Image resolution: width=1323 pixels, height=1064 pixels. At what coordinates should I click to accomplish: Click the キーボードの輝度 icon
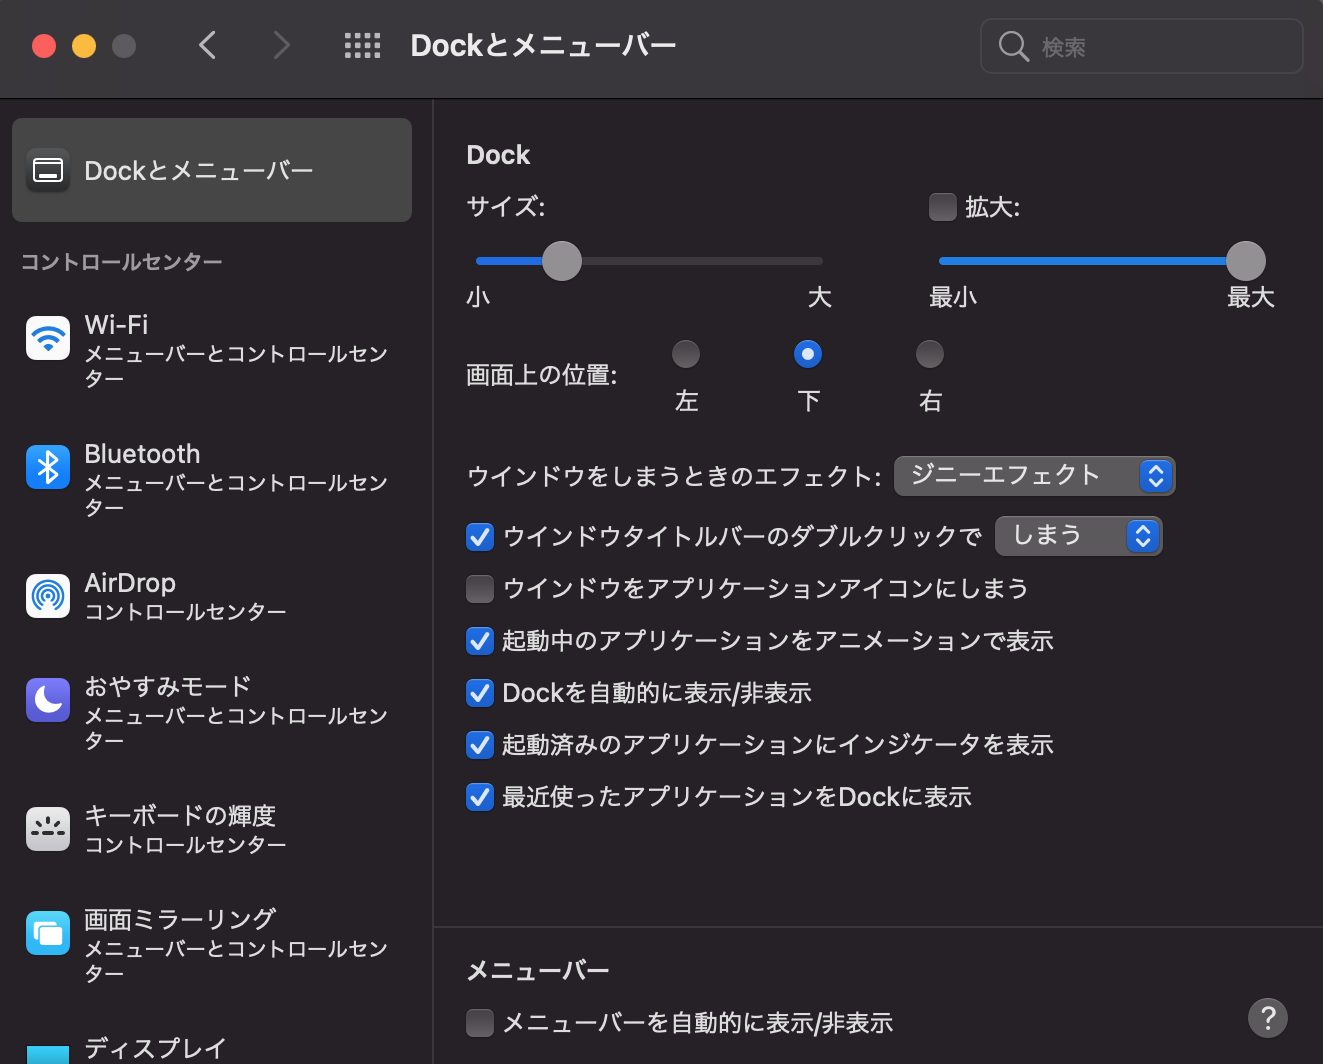coord(48,829)
